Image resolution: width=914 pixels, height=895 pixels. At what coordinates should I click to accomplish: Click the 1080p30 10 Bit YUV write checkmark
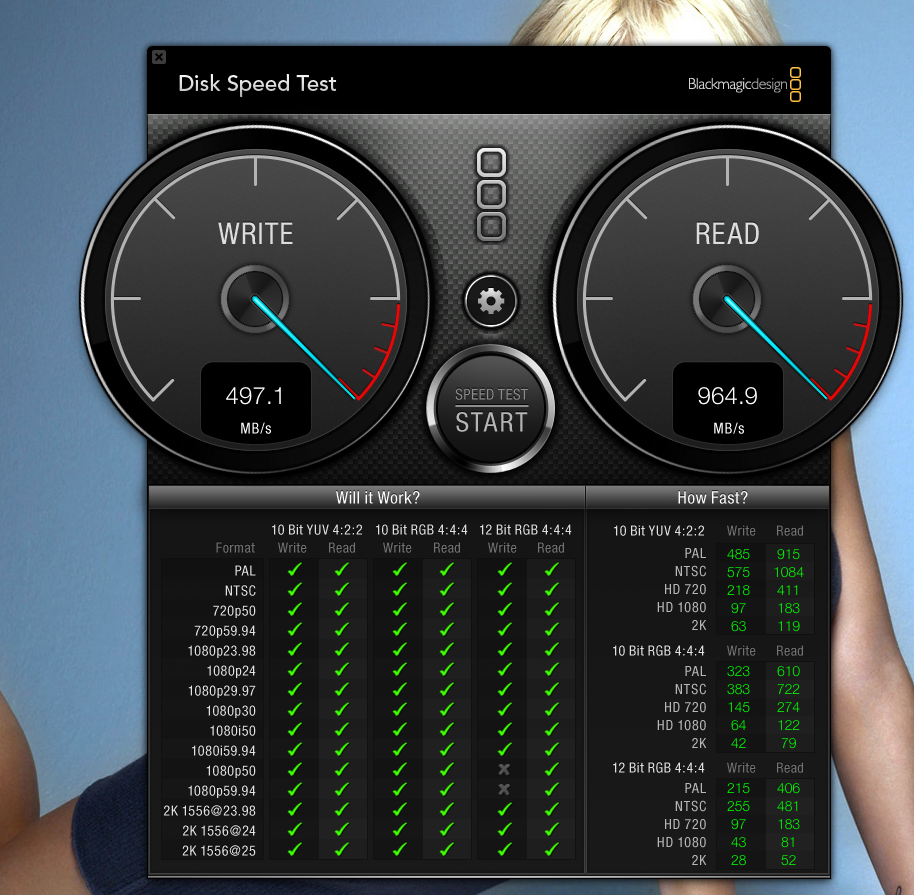coord(294,710)
